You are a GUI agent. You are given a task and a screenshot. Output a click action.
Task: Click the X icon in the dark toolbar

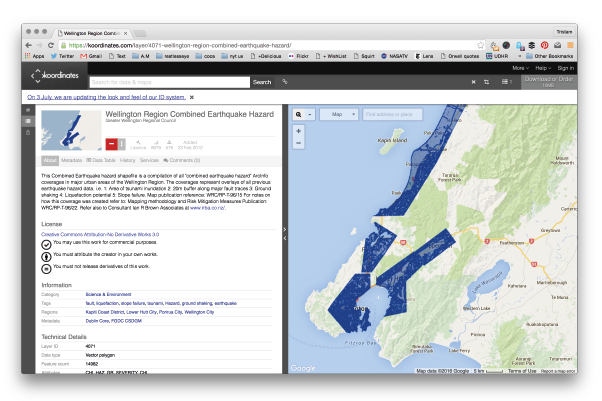[x=473, y=82]
